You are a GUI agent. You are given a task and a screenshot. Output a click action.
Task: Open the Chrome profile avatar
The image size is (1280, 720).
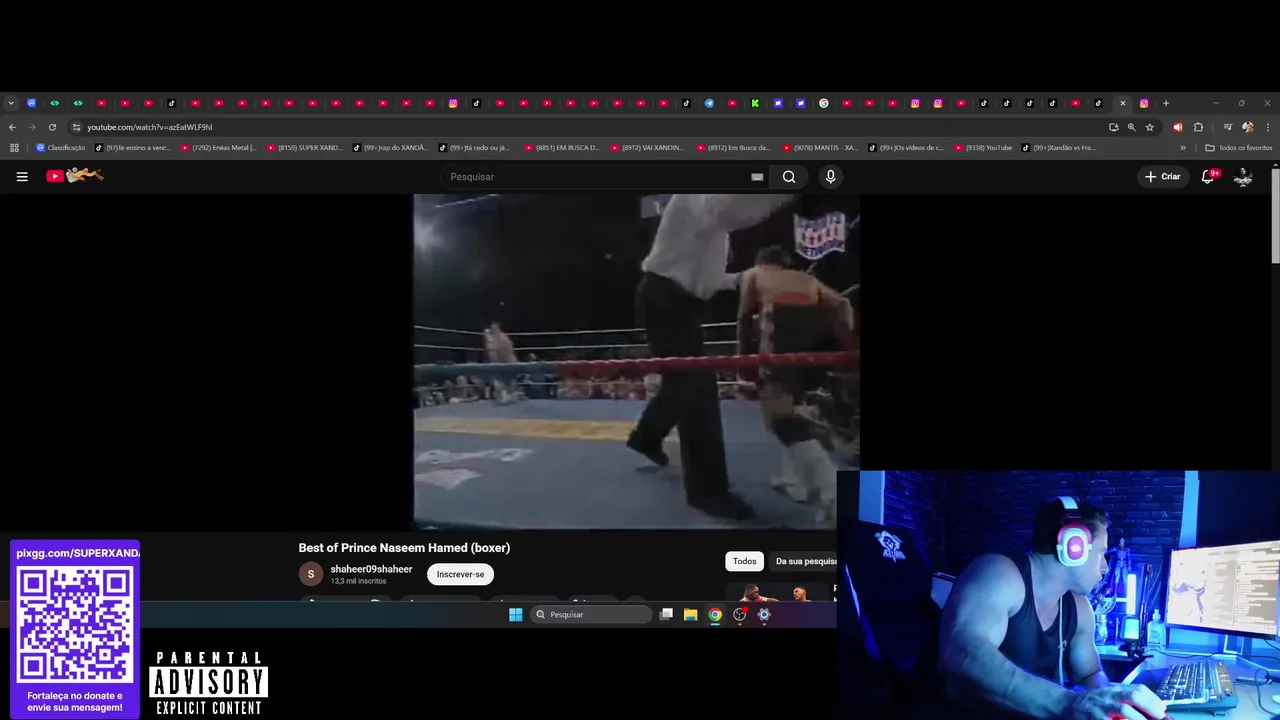pyautogui.click(x=1247, y=127)
